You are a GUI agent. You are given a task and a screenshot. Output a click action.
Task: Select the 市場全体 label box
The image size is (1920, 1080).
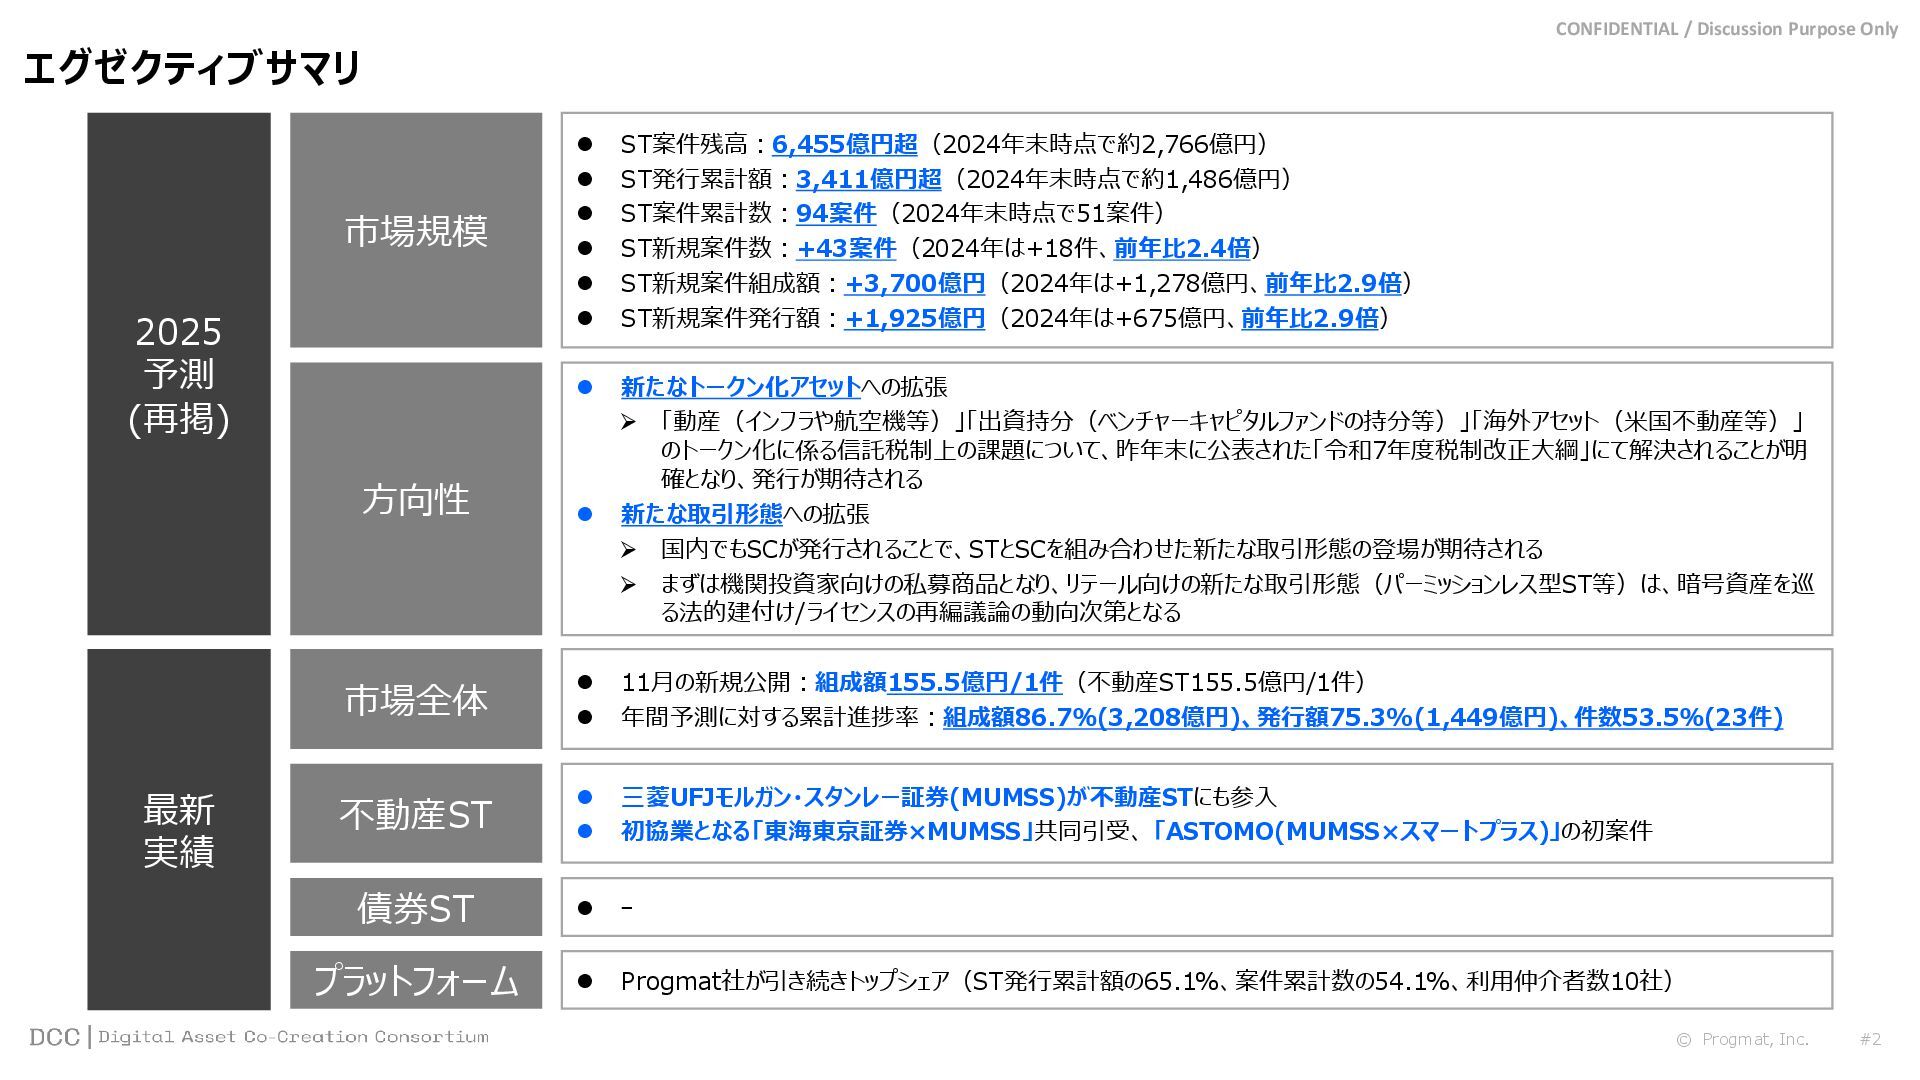(x=416, y=699)
